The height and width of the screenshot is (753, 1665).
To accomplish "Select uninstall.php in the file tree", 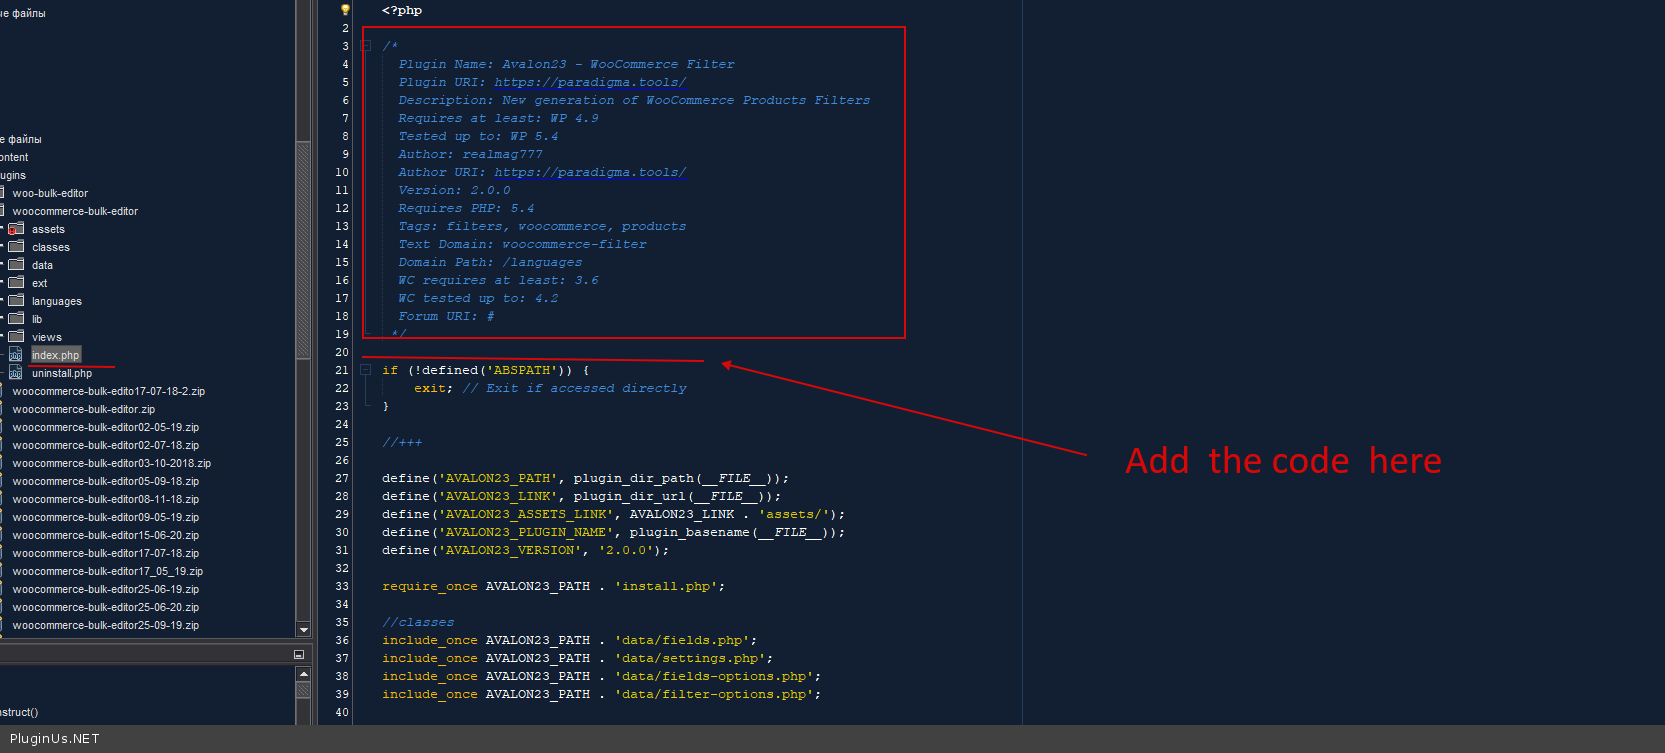I will coord(61,373).
